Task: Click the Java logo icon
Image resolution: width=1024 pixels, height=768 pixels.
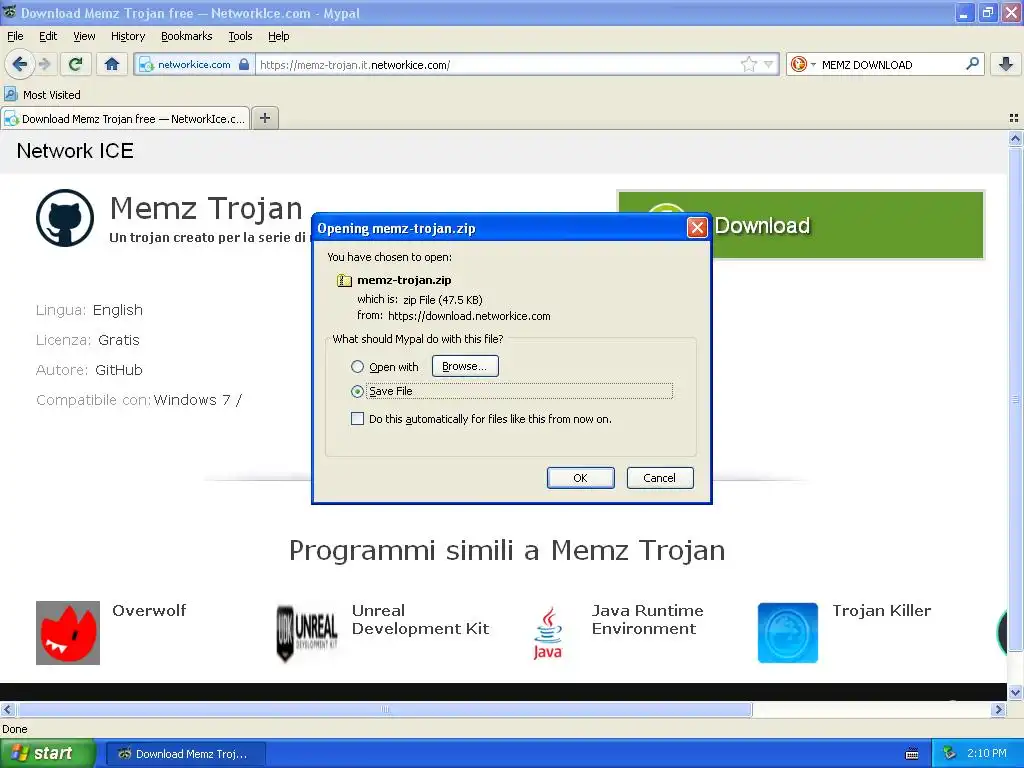Action: [x=547, y=633]
